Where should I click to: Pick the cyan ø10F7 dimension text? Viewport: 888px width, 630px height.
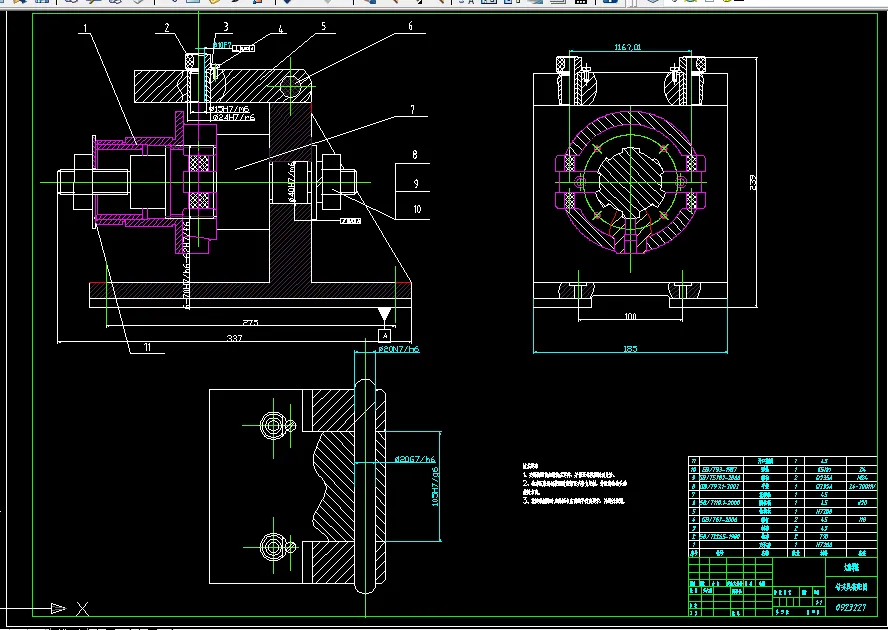pos(221,44)
